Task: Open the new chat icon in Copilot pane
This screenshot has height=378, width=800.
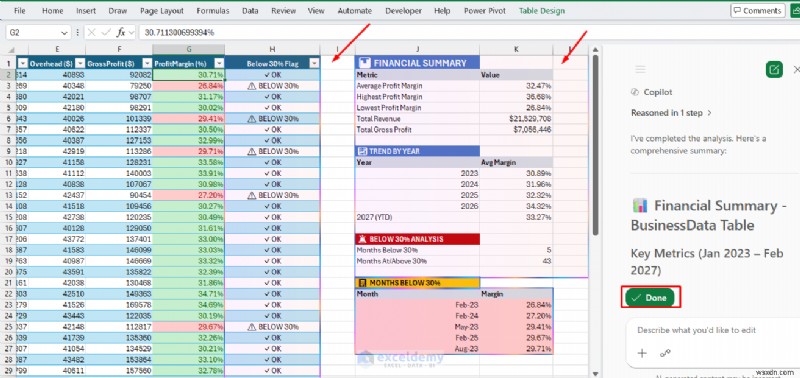Action: click(x=774, y=69)
